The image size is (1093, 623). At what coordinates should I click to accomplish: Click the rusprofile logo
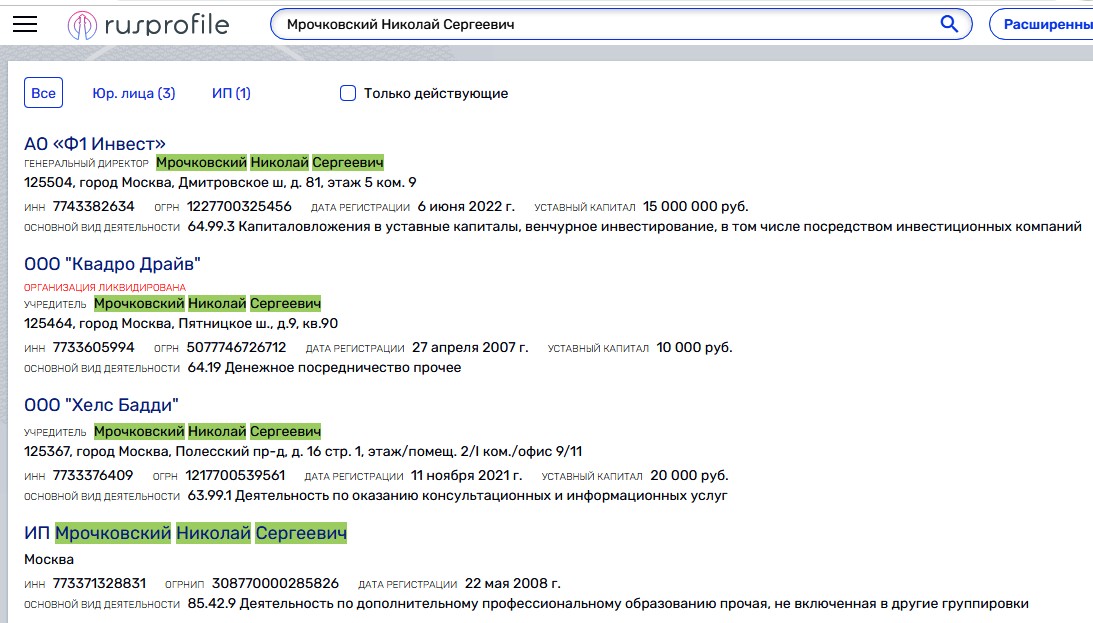point(148,25)
